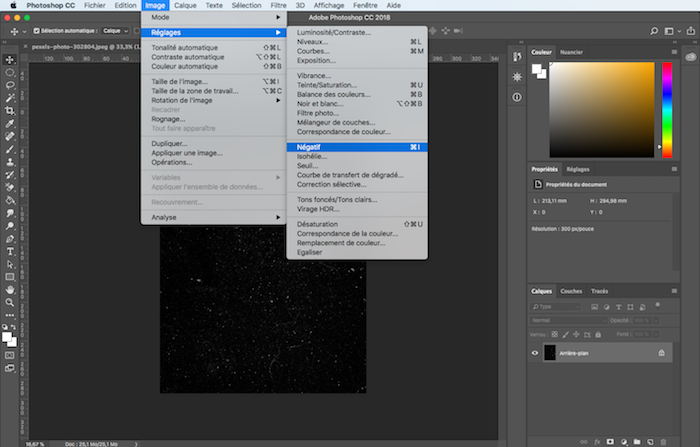The height and width of the screenshot is (447, 700).
Task: Select the Magic Wand tool
Action: (x=10, y=98)
